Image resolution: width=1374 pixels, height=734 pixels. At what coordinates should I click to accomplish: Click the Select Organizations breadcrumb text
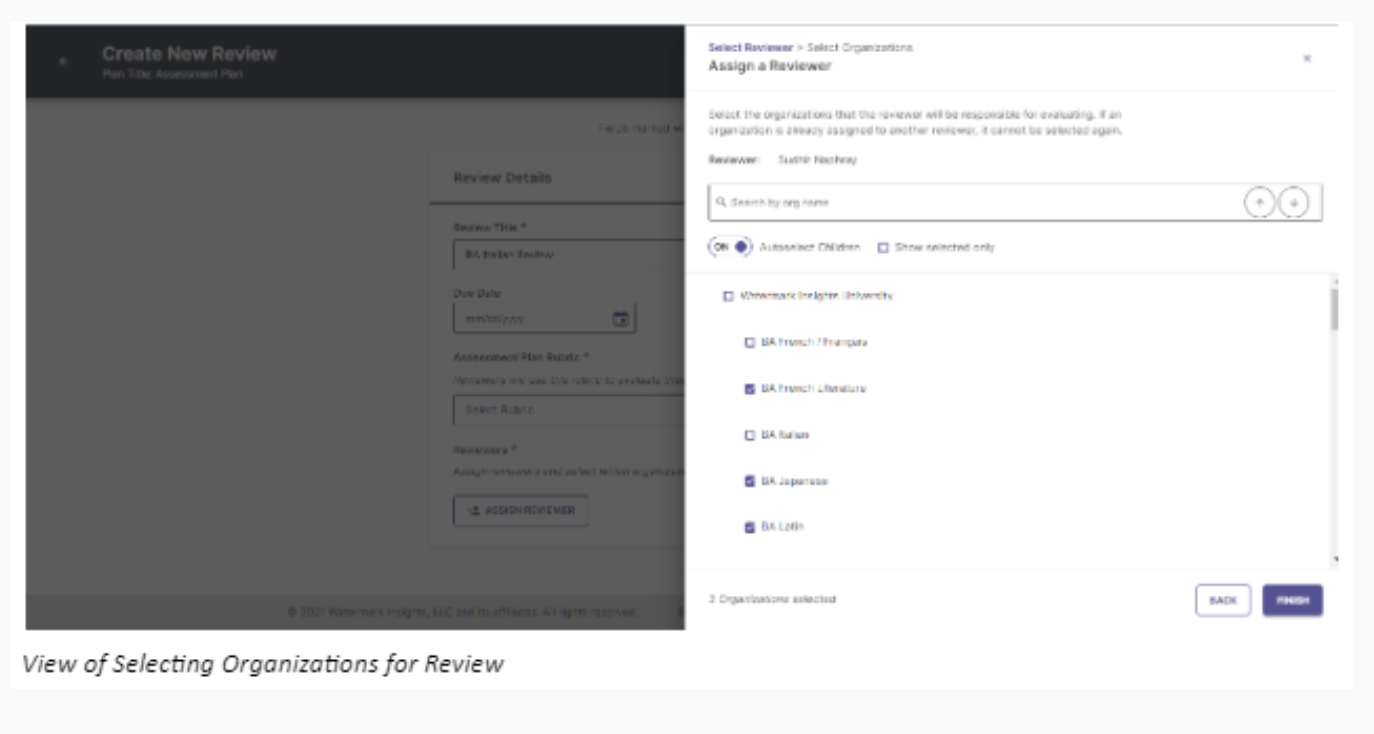tap(859, 47)
